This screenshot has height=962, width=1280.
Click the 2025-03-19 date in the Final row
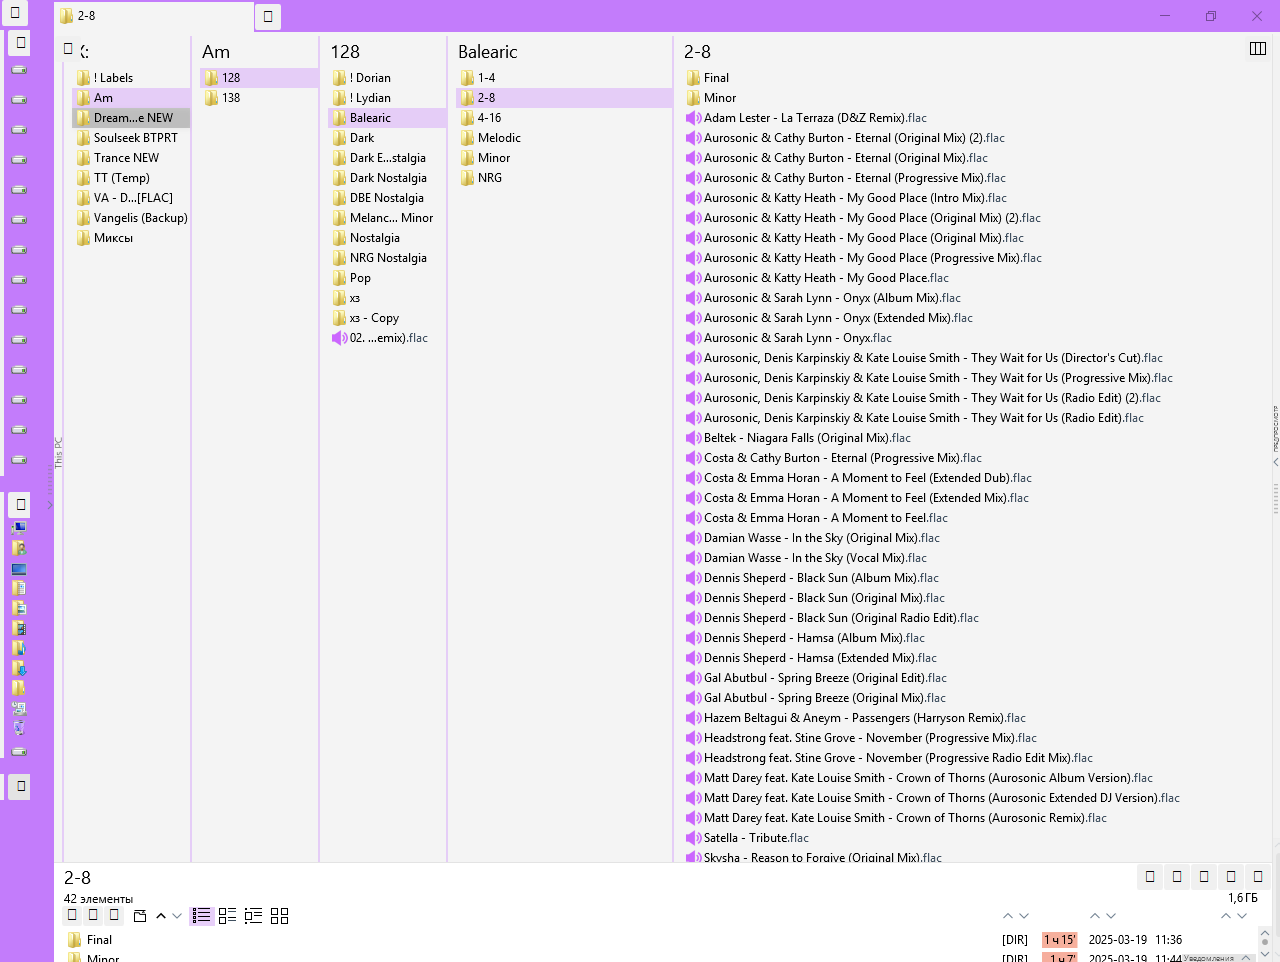pos(1118,940)
